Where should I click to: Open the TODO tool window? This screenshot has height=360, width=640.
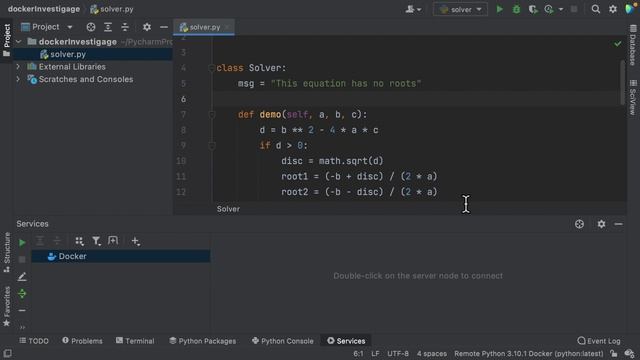(x=34, y=341)
